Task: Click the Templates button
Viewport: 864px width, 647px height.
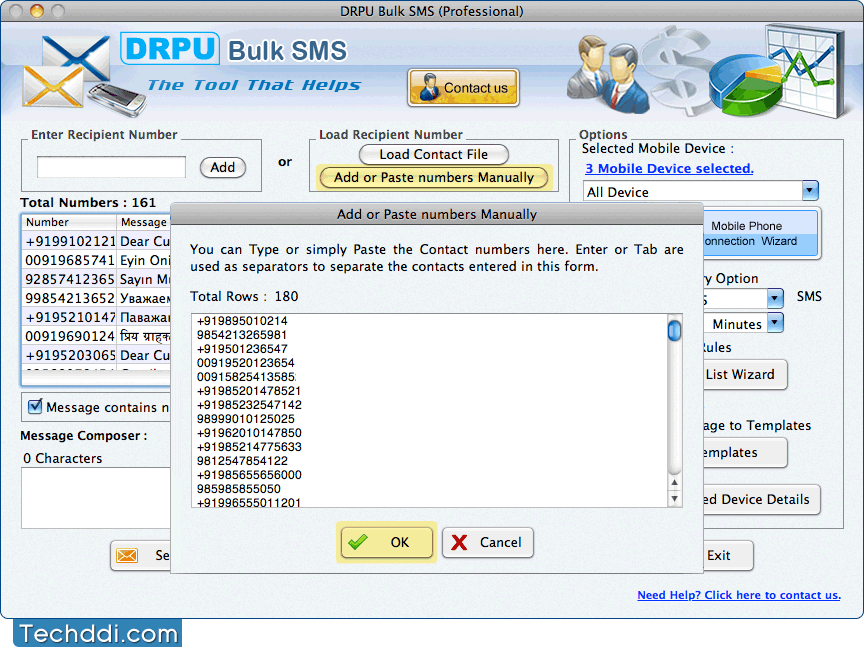Action: [745, 452]
